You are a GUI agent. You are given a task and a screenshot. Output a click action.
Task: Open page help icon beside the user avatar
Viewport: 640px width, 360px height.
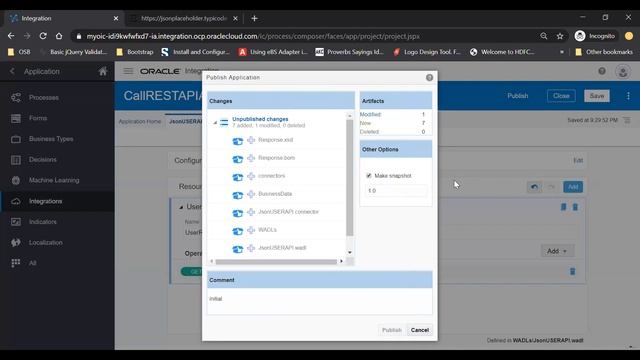(602, 71)
